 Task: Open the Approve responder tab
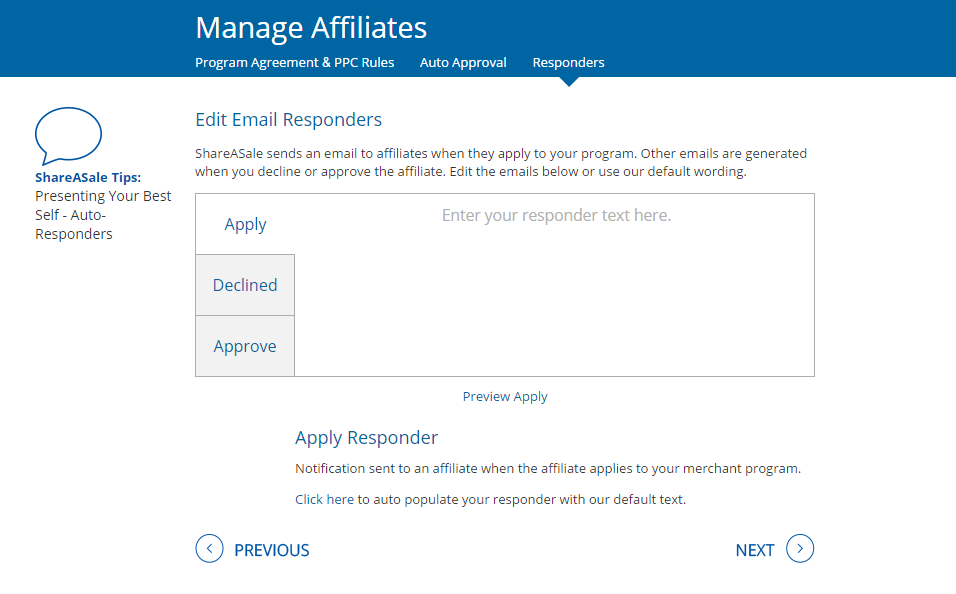point(245,346)
